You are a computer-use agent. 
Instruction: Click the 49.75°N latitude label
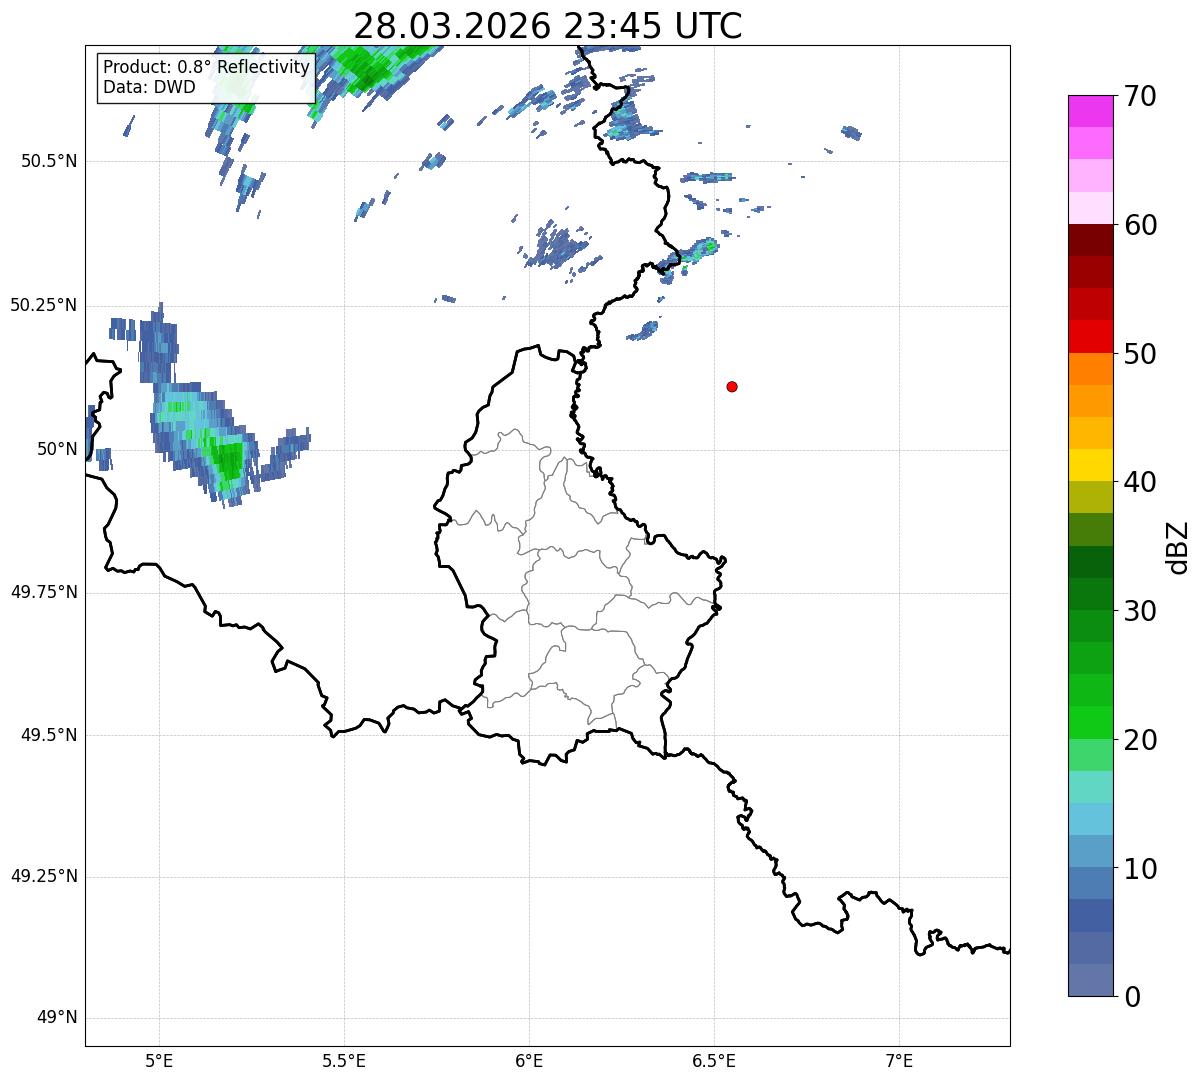tap(44, 592)
